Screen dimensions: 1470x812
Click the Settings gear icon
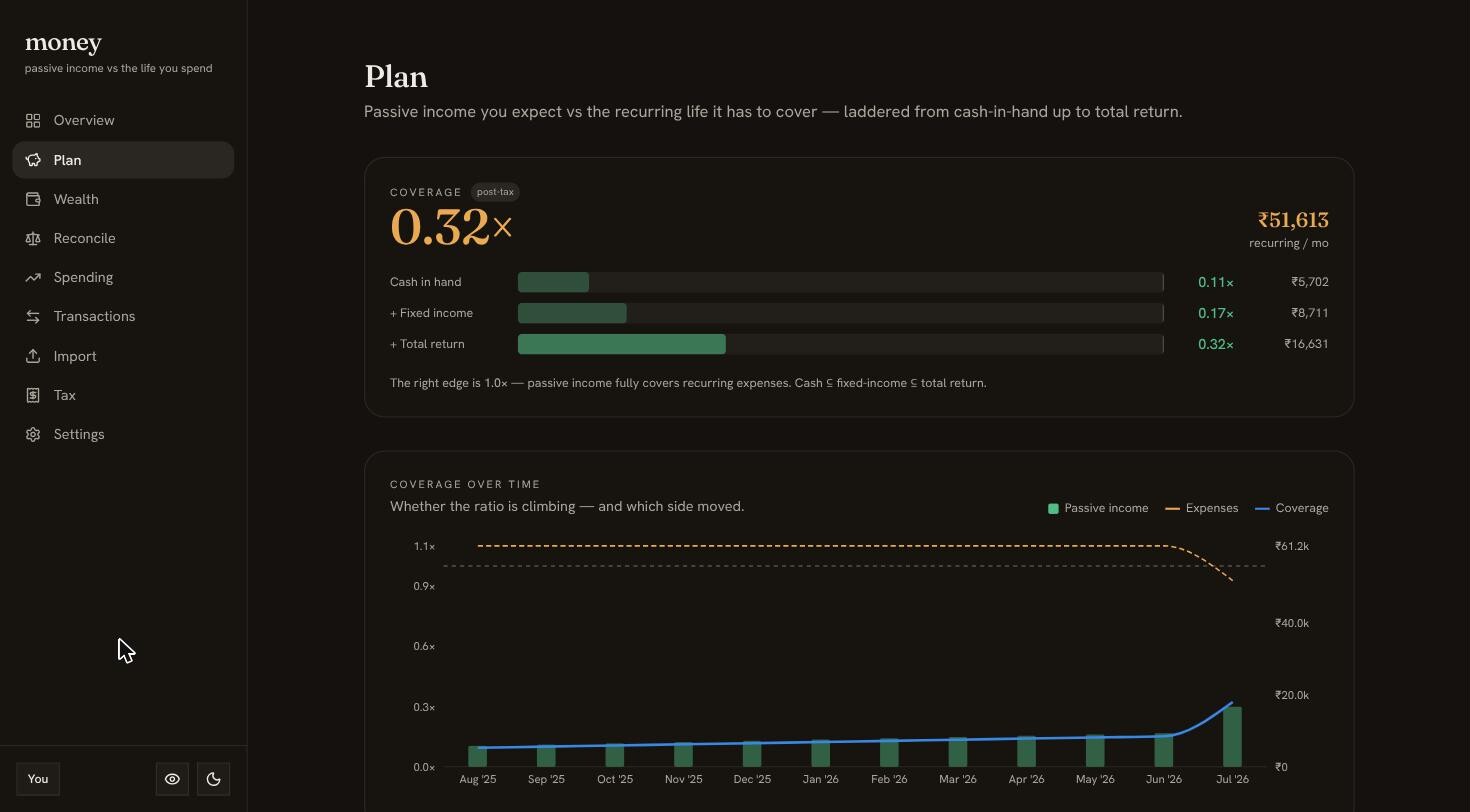[33, 434]
